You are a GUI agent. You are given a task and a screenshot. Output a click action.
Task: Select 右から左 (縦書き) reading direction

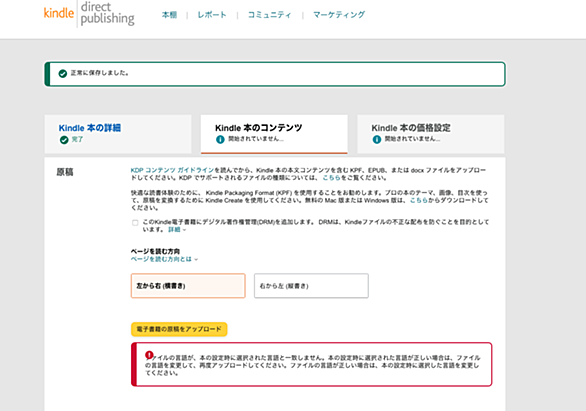(x=311, y=286)
